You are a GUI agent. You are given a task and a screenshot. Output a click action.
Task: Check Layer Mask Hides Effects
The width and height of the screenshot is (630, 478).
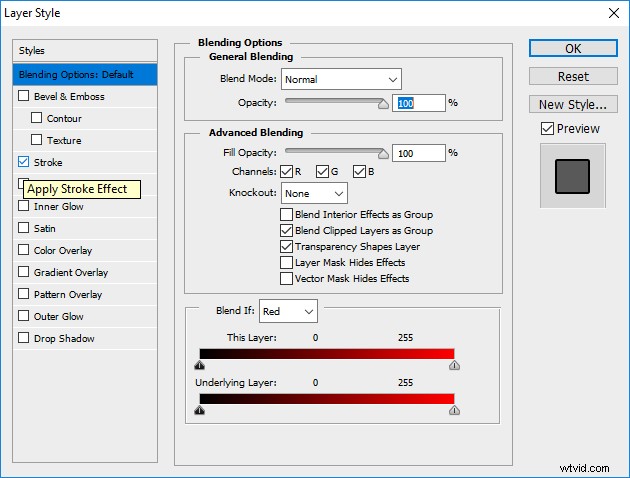(x=286, y=262)
